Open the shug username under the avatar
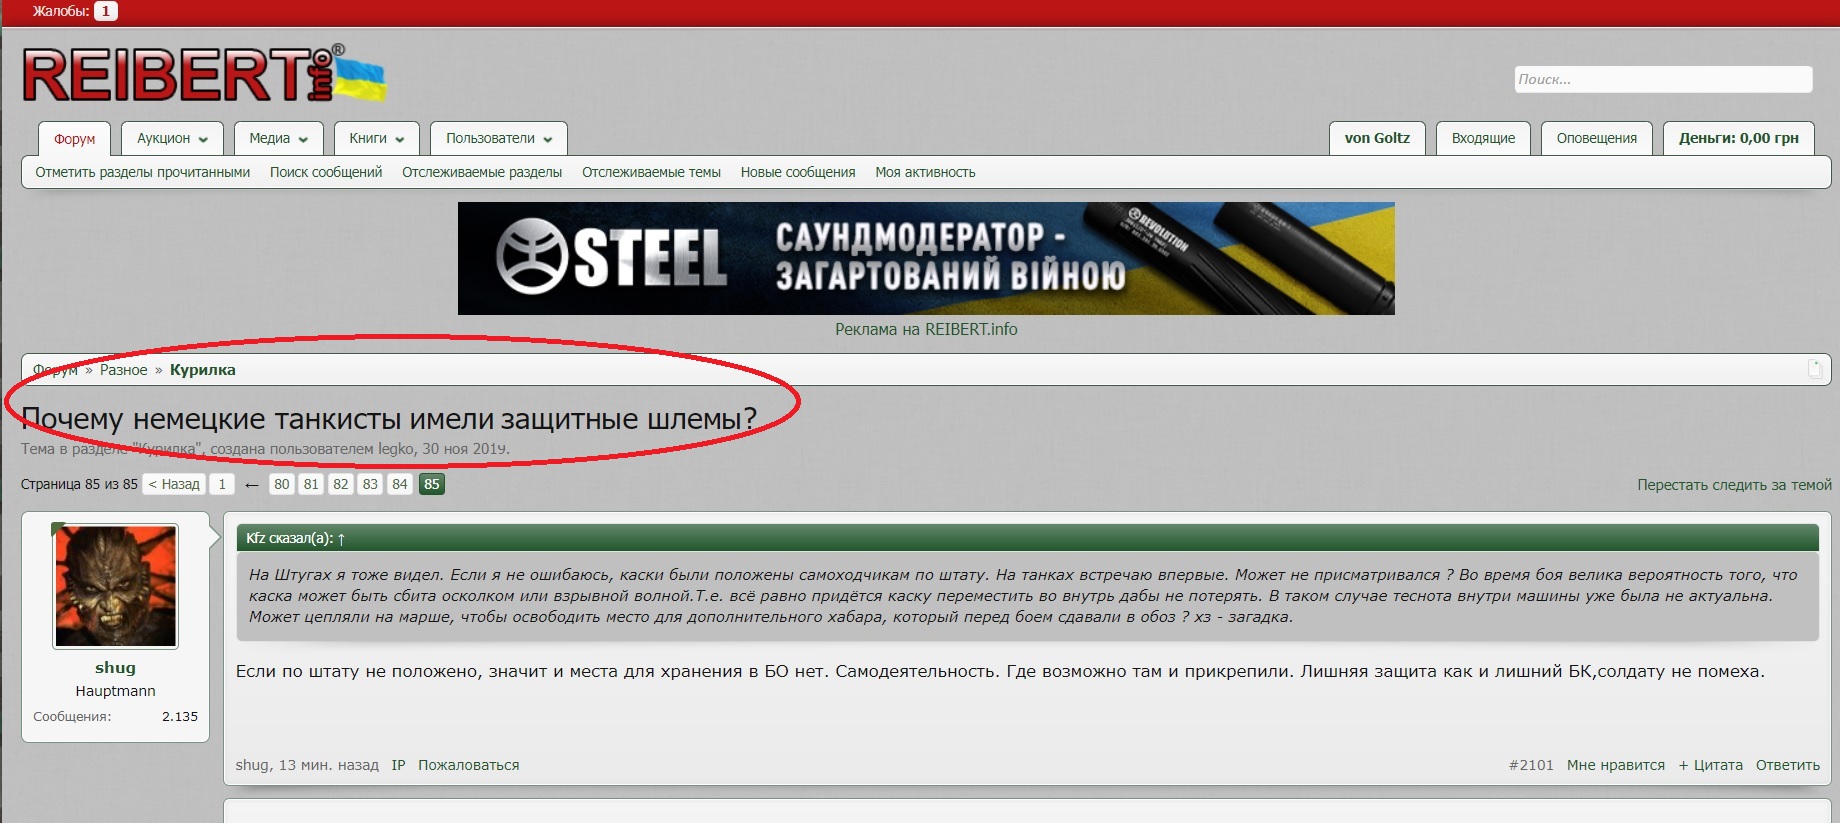This screenshot has height=823, width=1840. pos(115,668)
